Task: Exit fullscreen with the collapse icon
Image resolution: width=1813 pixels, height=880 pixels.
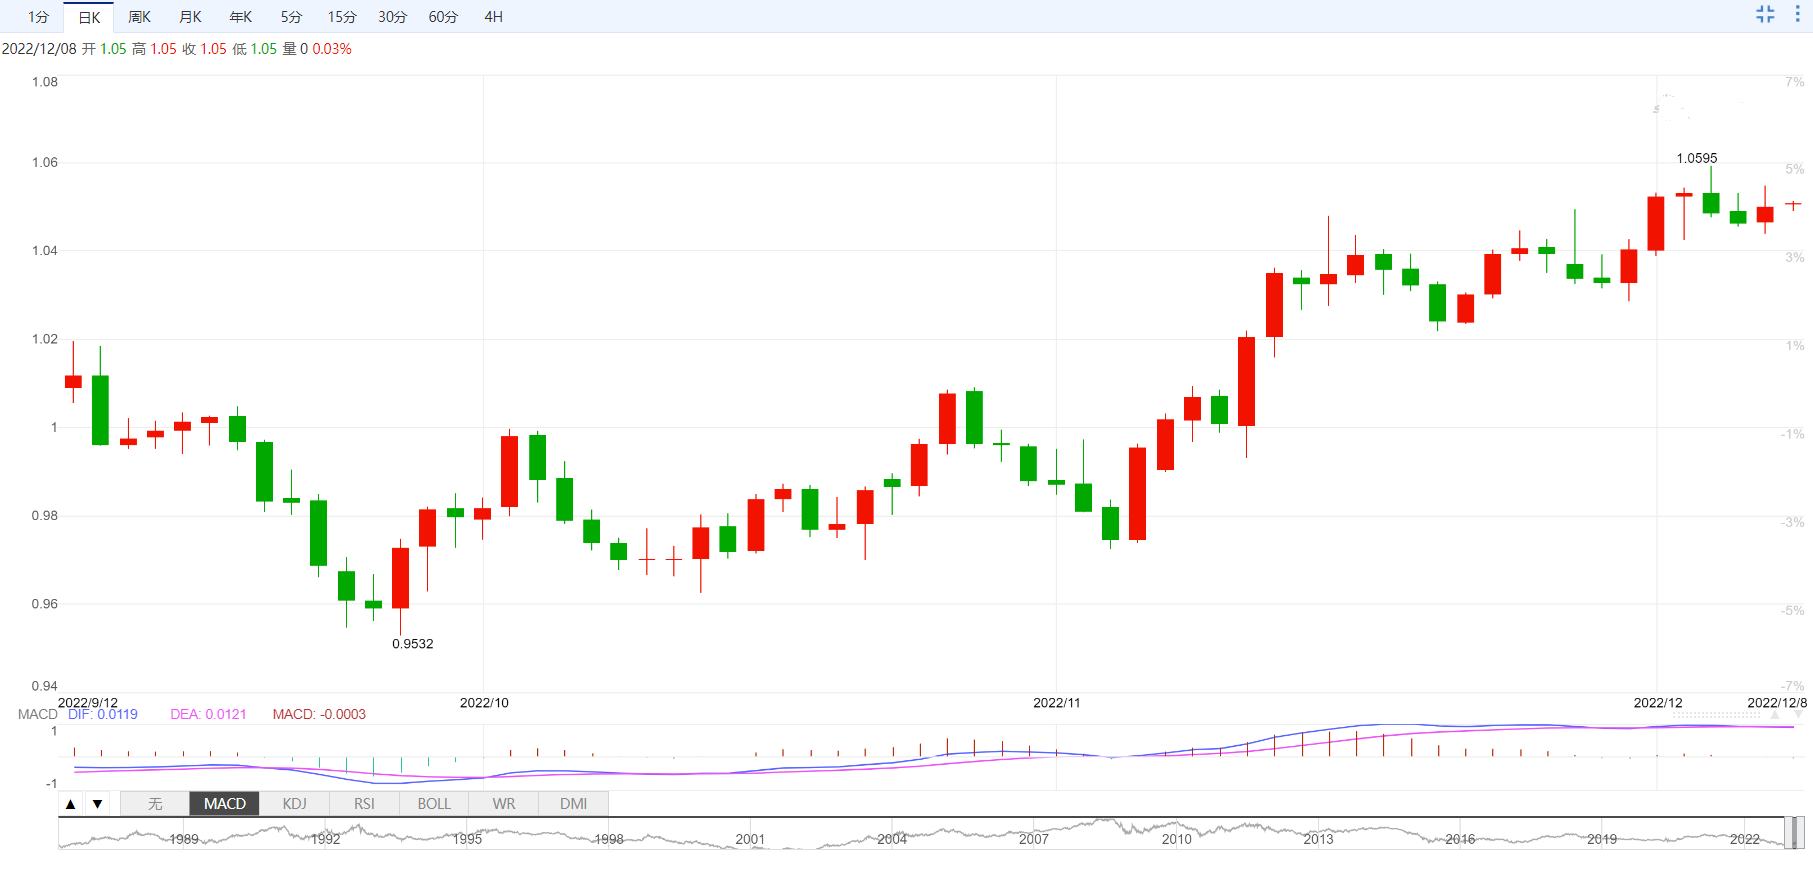Action: point(1765,14)
